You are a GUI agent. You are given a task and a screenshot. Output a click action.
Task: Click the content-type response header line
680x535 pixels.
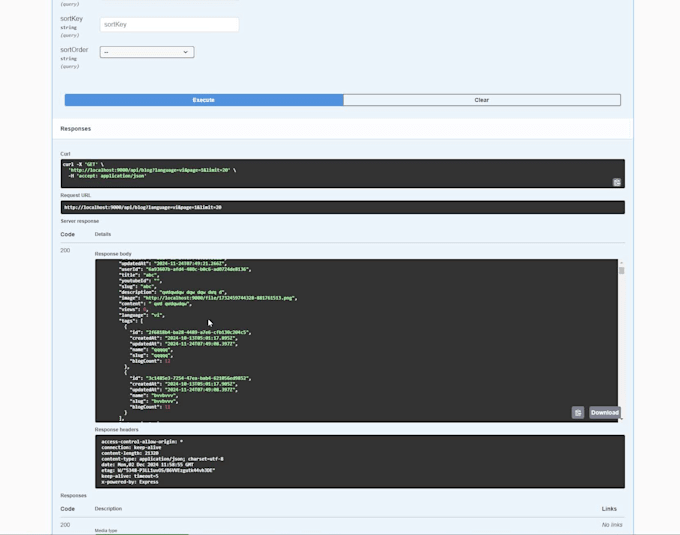tap(162, 459)
